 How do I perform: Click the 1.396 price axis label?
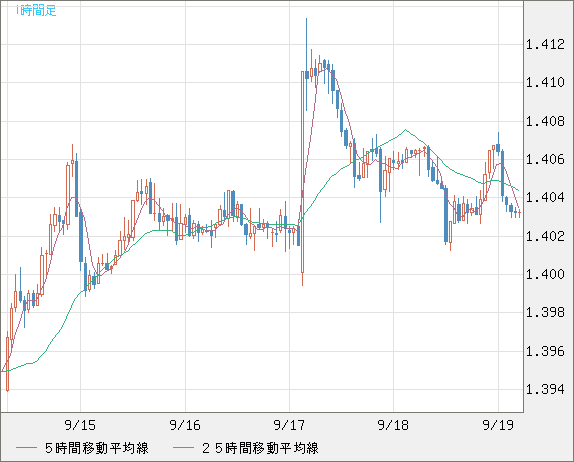[545, 351]
